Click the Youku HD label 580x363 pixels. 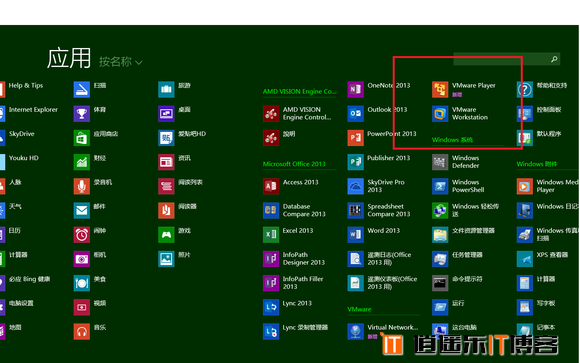click(24, 158)
